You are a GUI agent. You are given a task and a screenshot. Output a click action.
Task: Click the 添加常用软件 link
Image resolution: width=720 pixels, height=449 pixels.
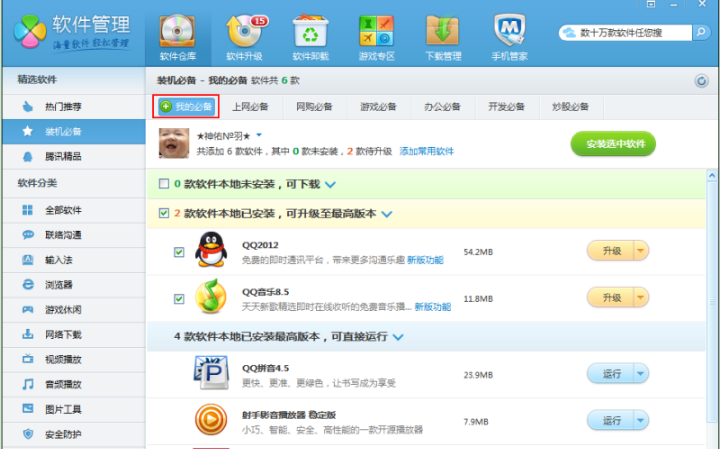coord(427,152)
